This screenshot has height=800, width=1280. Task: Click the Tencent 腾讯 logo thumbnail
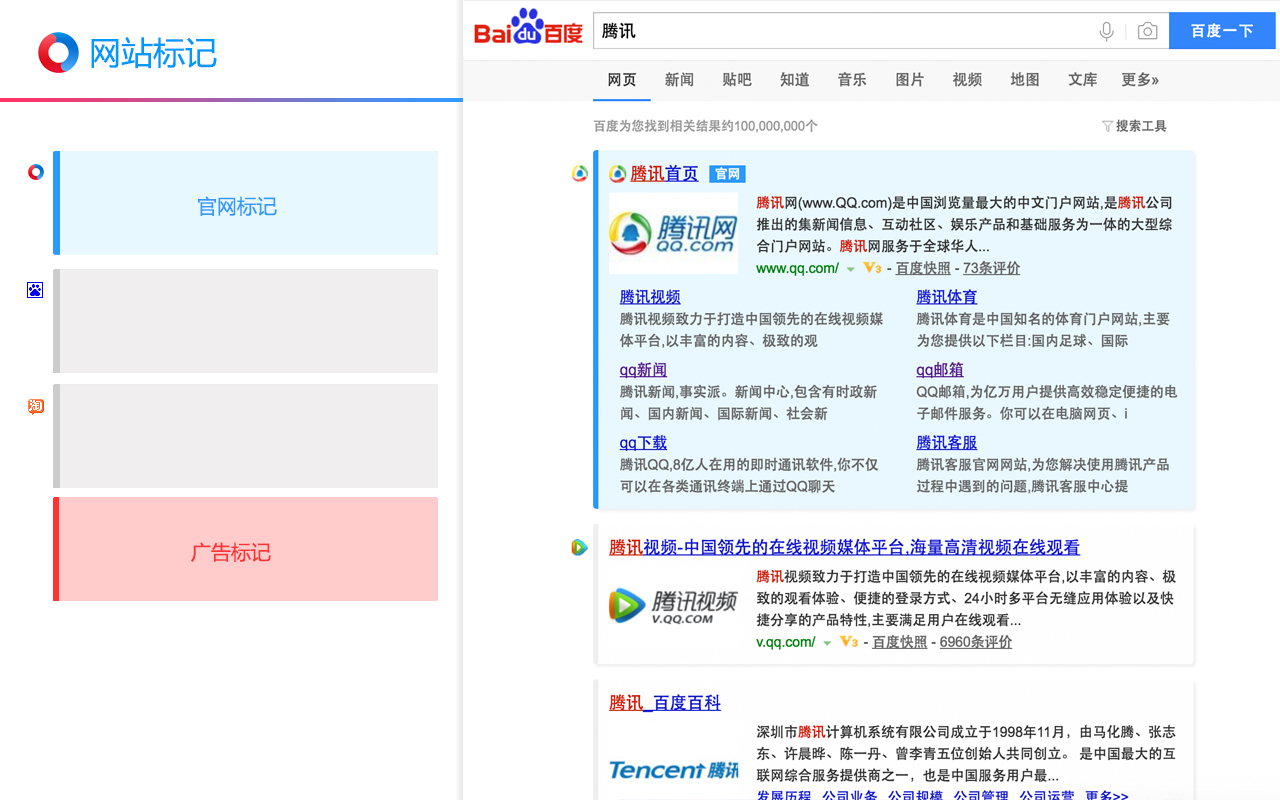[673, 770]
